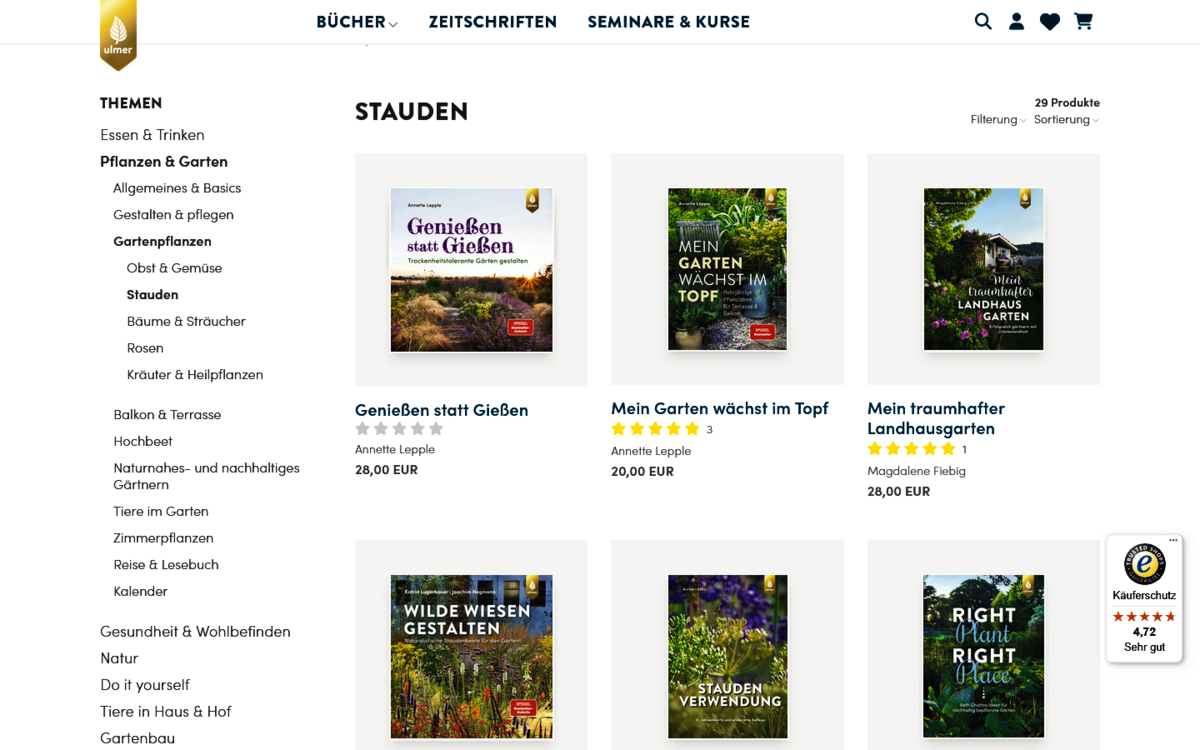The width and height of the screenshot is (1200, 750).
Task: Open the Filterung dropdown
Action: (997, 120)
